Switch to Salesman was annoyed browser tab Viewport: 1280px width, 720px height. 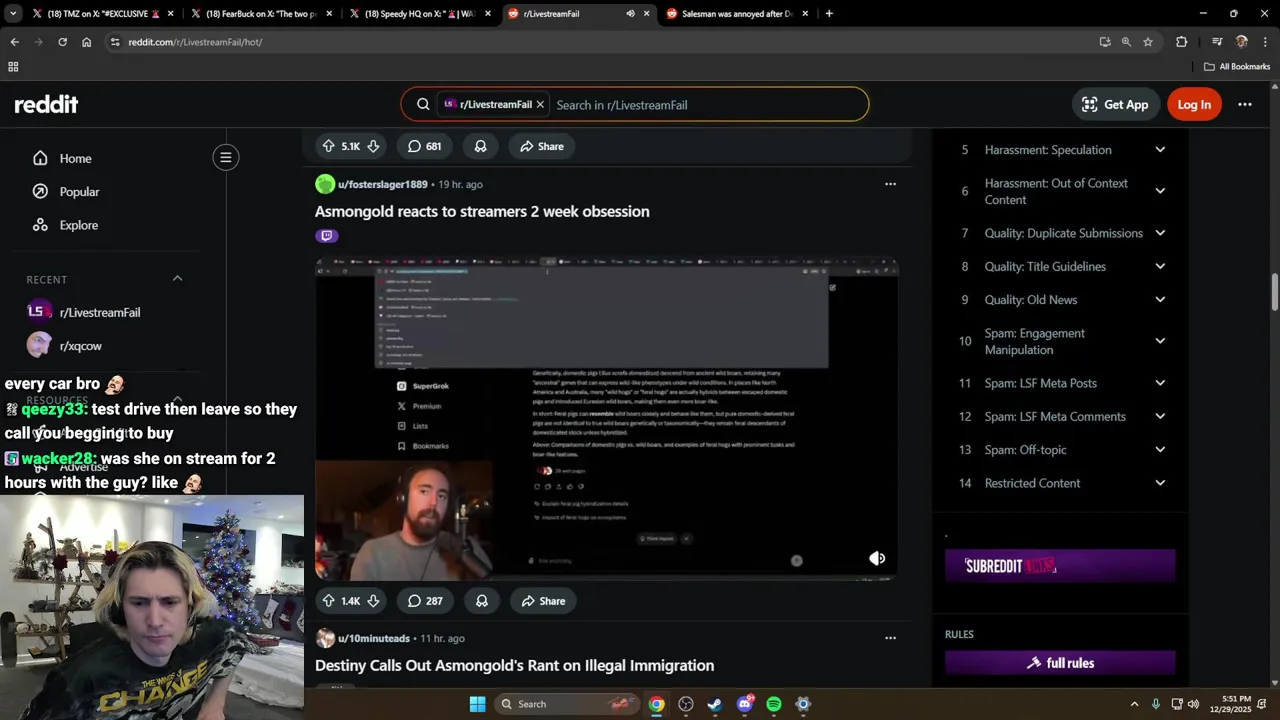pos(738,14)
